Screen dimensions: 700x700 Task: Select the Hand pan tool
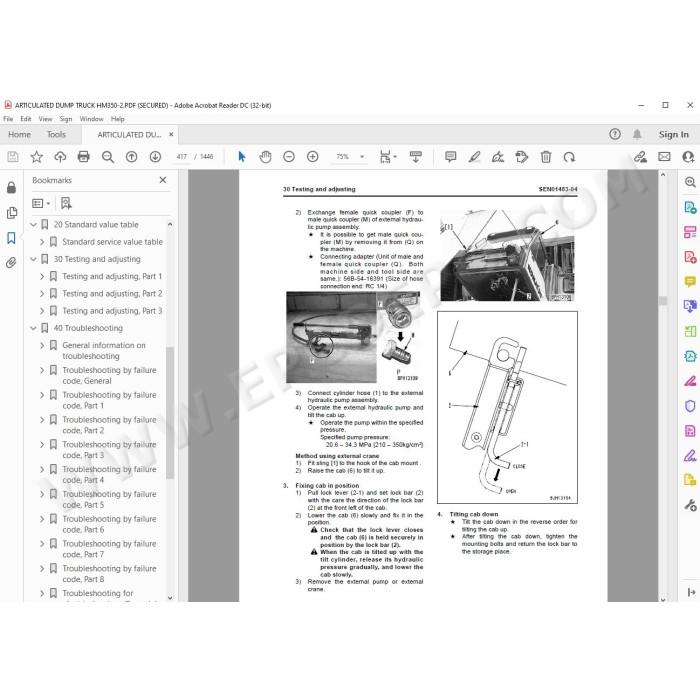pos(265,157)
